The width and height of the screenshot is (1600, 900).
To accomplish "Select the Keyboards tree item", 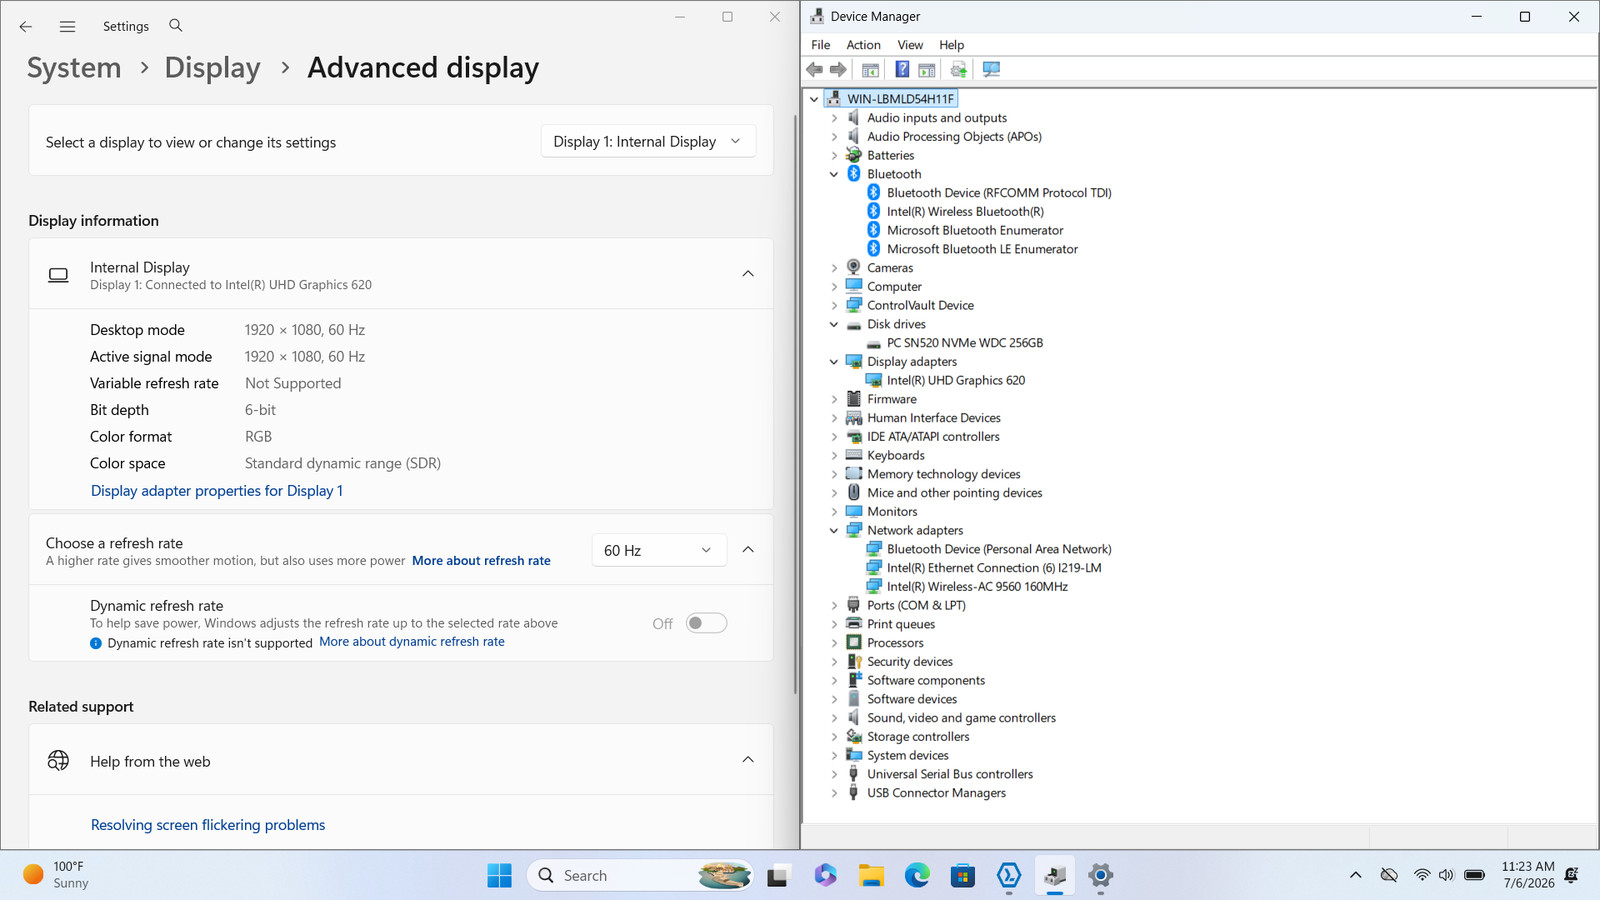I will point(895,455).
